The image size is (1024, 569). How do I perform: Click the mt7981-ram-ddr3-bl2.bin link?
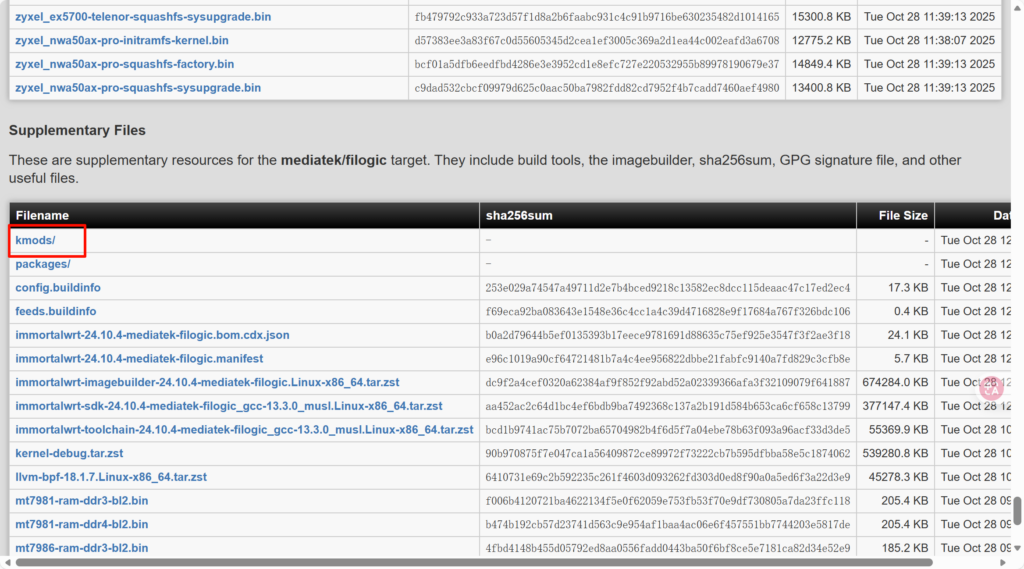[82, 500]
